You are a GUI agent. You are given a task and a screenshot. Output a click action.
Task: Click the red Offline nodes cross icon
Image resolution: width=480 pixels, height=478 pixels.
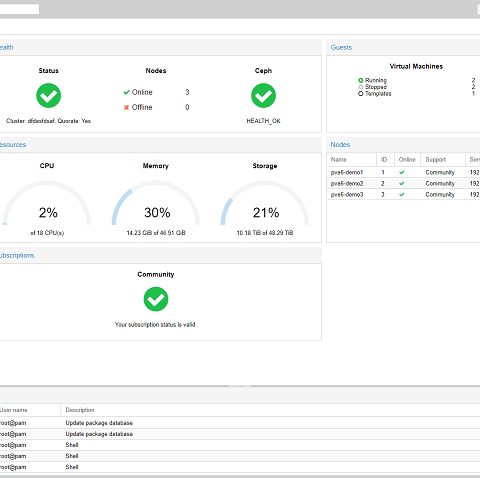tap(126, 107)
